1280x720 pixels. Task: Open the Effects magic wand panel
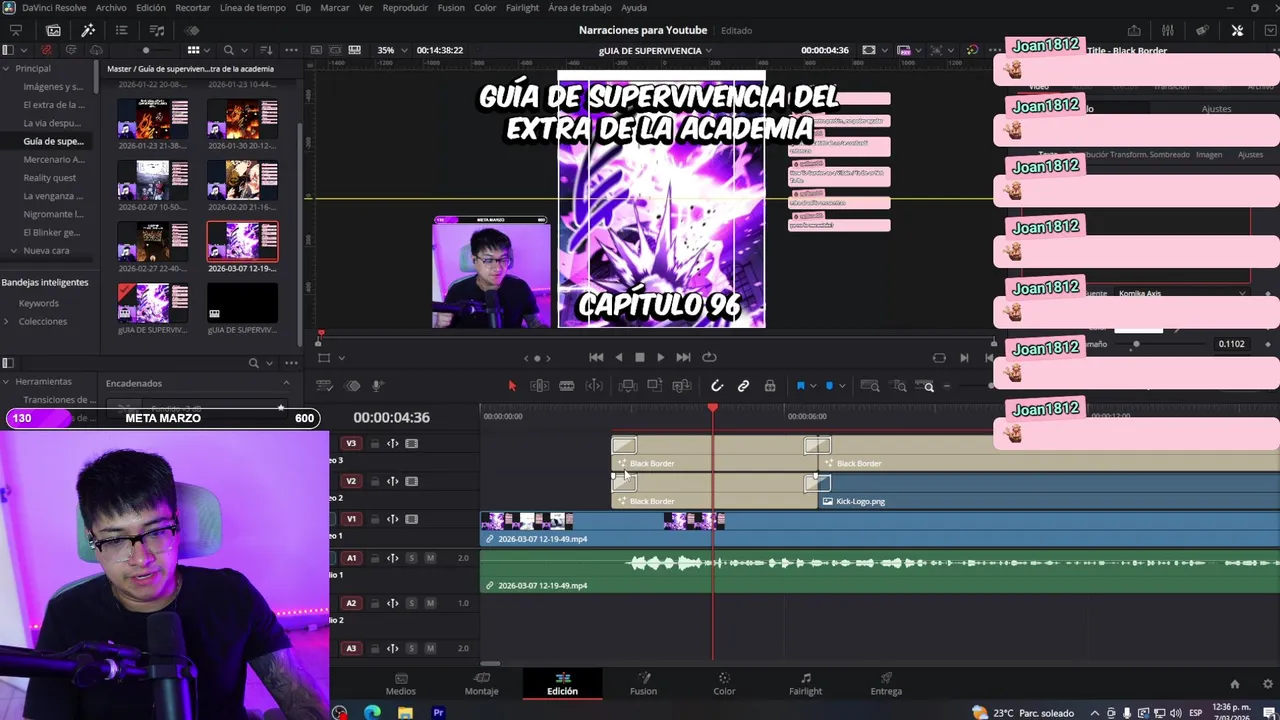tap(88, 30)
